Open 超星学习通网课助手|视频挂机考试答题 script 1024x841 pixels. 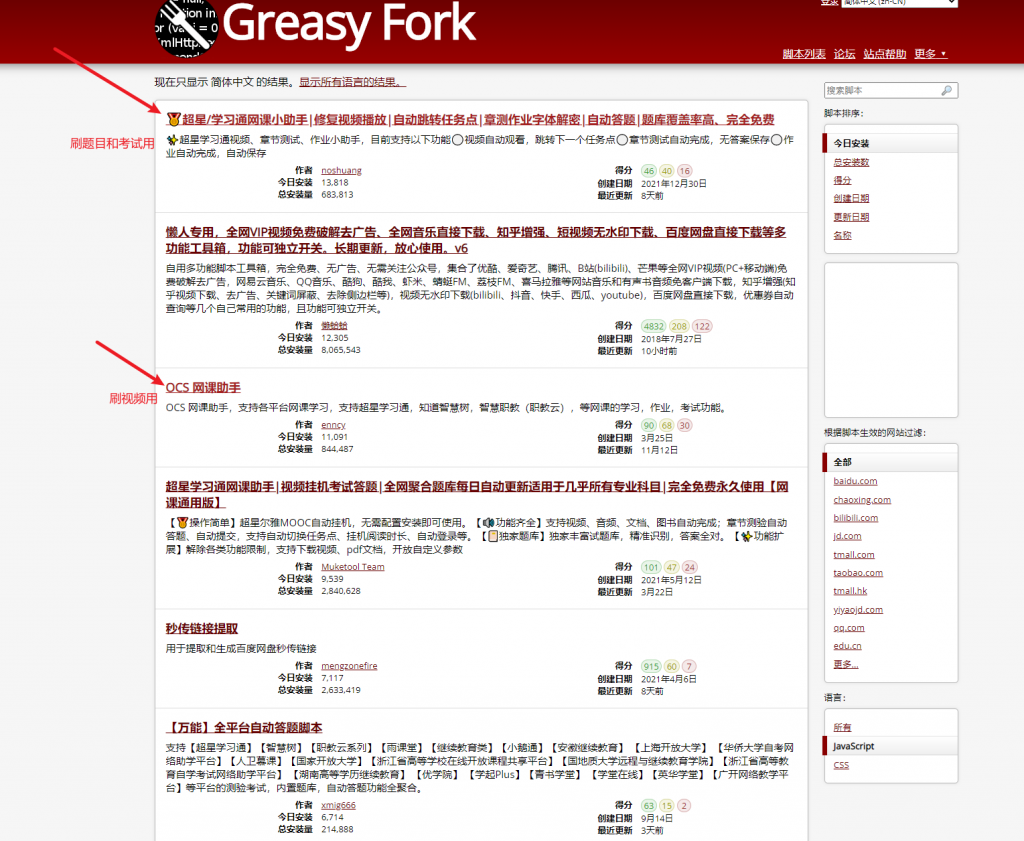click(477, 494)
